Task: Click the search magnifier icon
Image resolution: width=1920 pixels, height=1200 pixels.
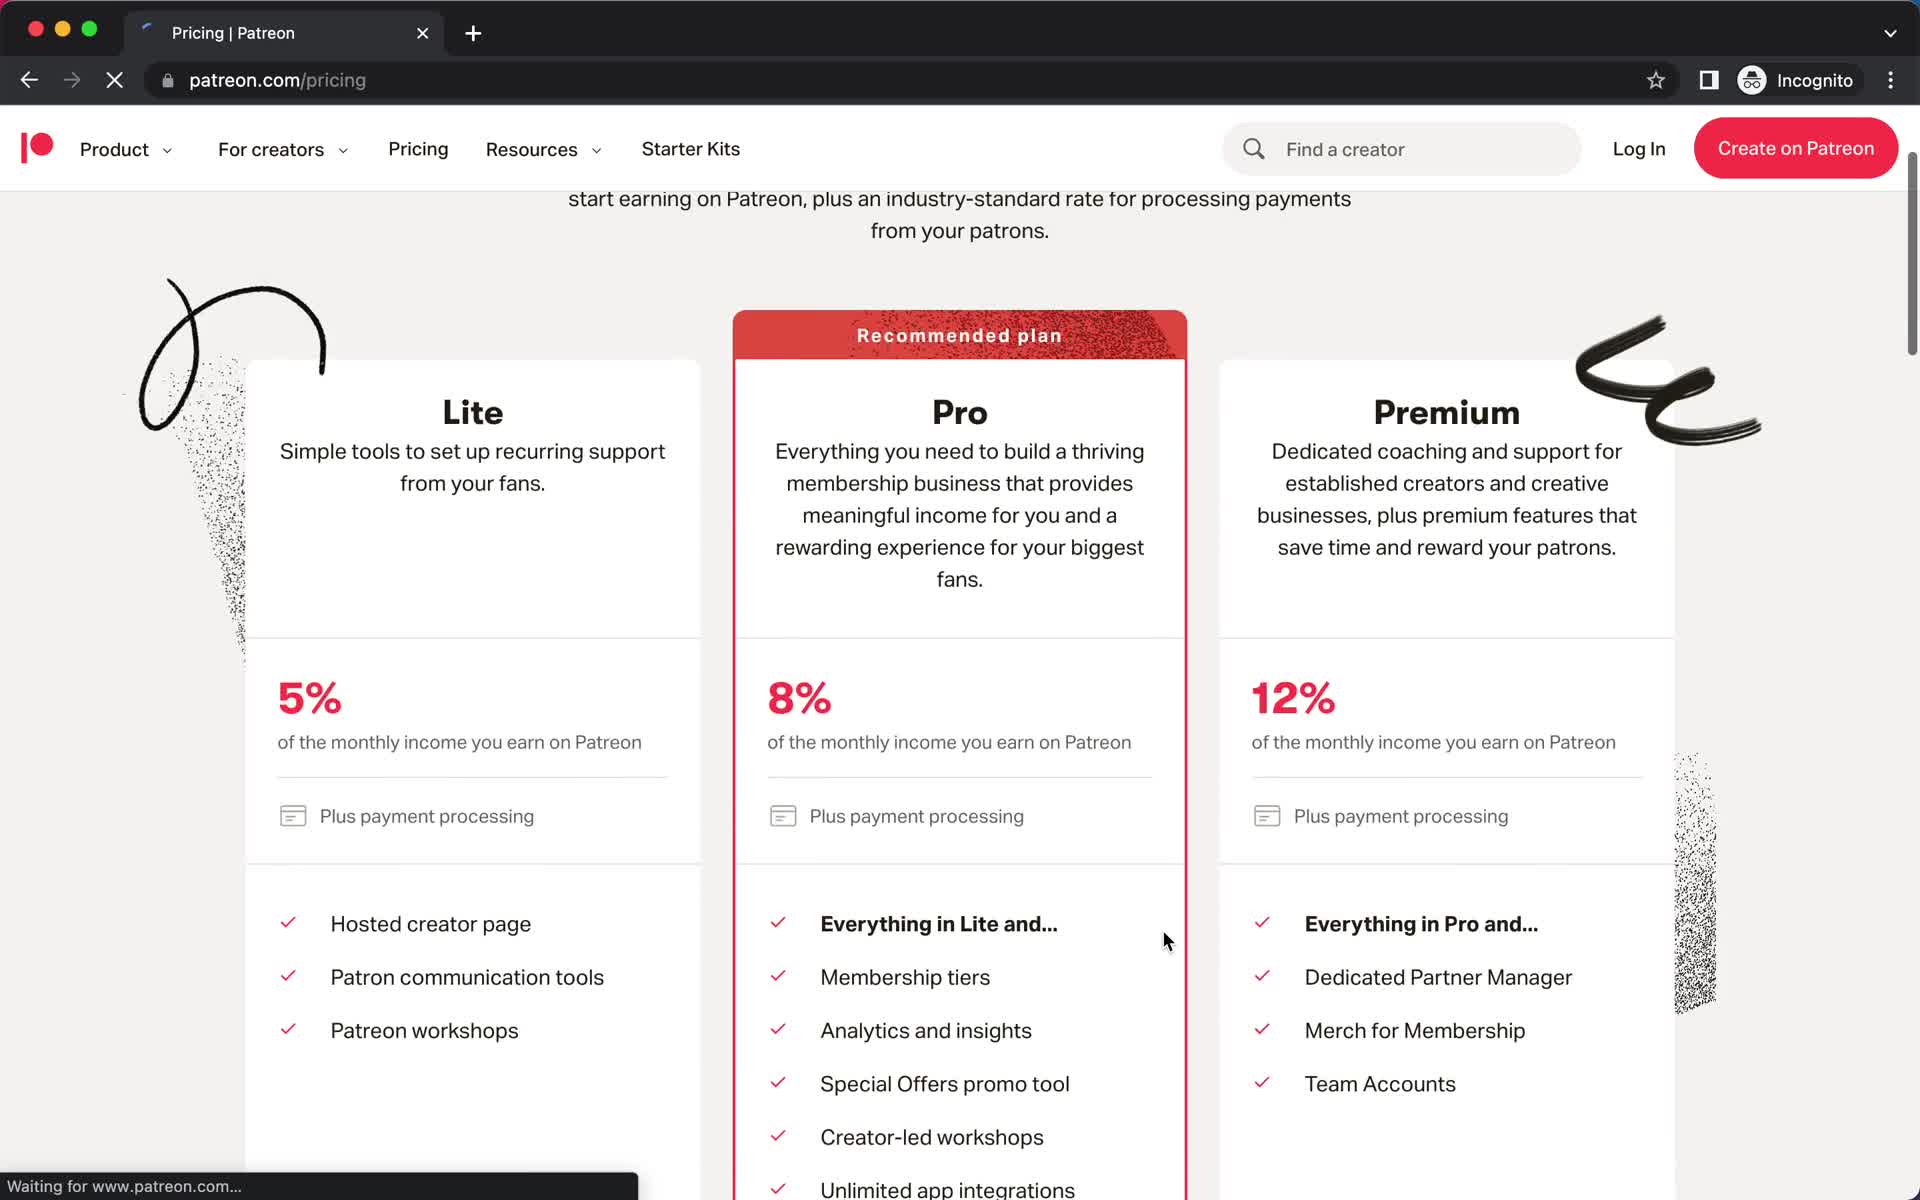Action: pos(1254,148)
